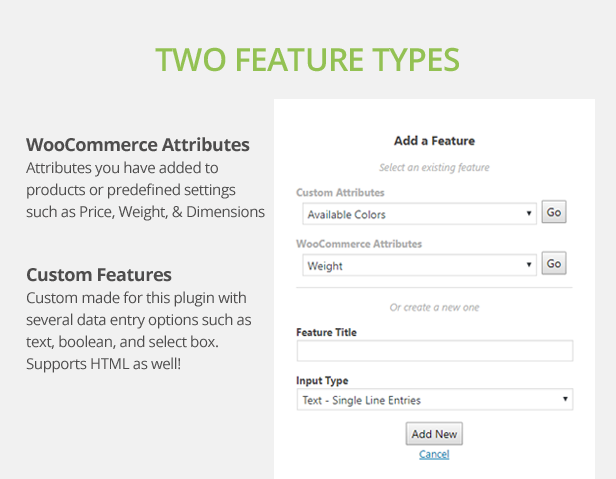Click the 'Or create a new one' text
The image size is (616, 479).
coord(434,307)
